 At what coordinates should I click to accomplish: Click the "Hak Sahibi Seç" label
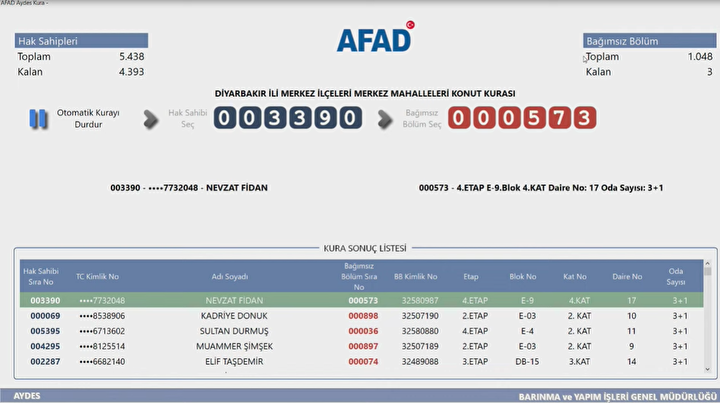tap(187, 119)
